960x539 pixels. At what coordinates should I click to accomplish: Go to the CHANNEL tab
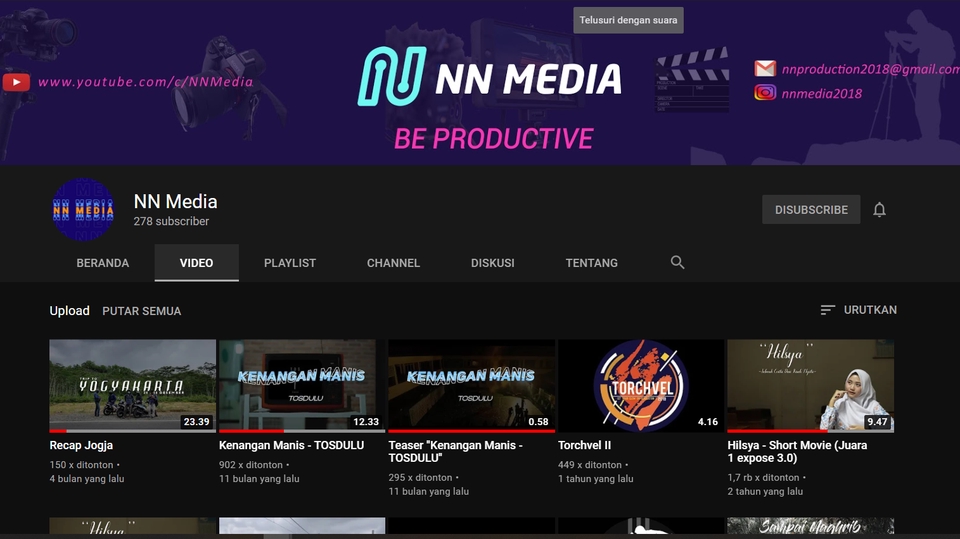click(x=393, y=263)
